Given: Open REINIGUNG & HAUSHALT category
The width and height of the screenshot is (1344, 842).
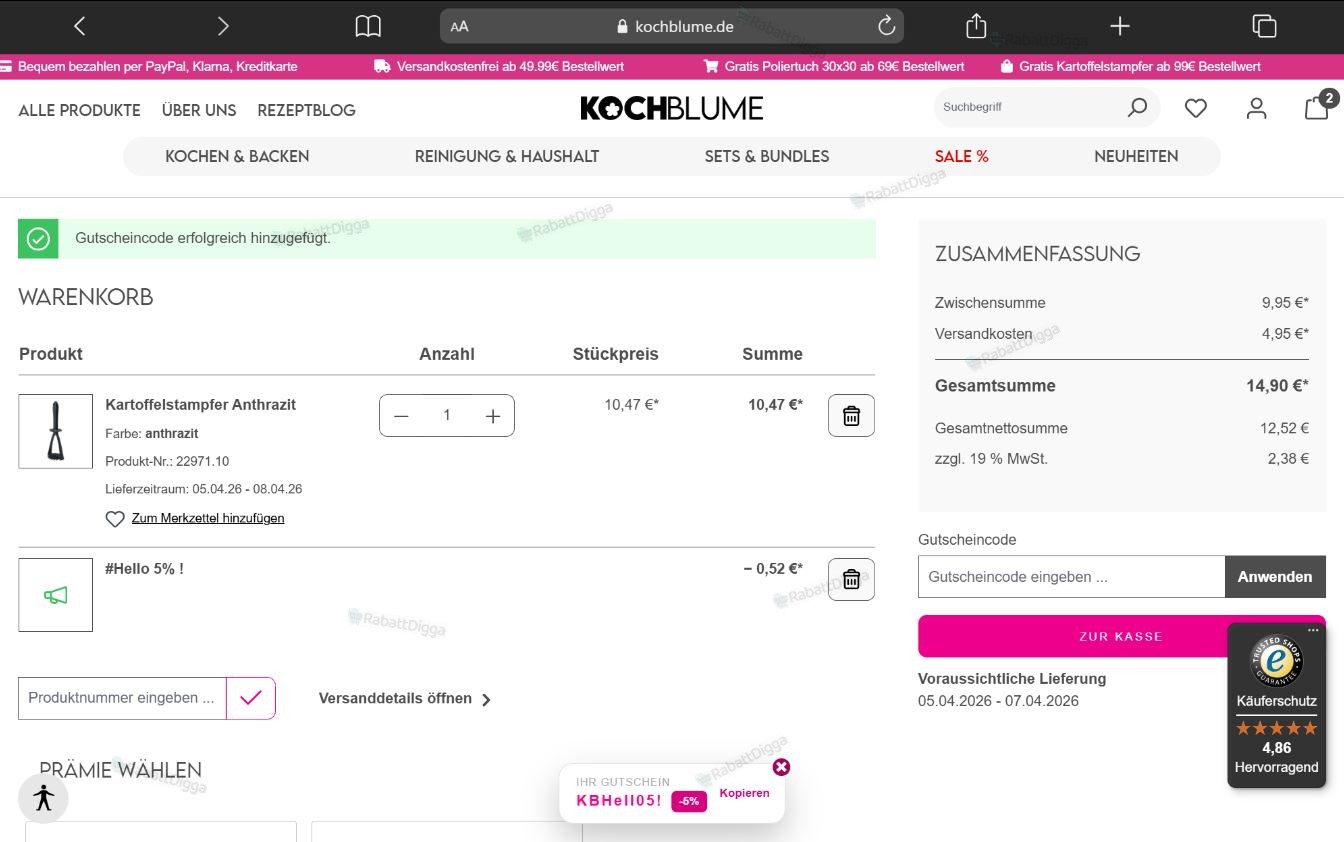Looking at the screenshot, I should click(x=507, y=156).
